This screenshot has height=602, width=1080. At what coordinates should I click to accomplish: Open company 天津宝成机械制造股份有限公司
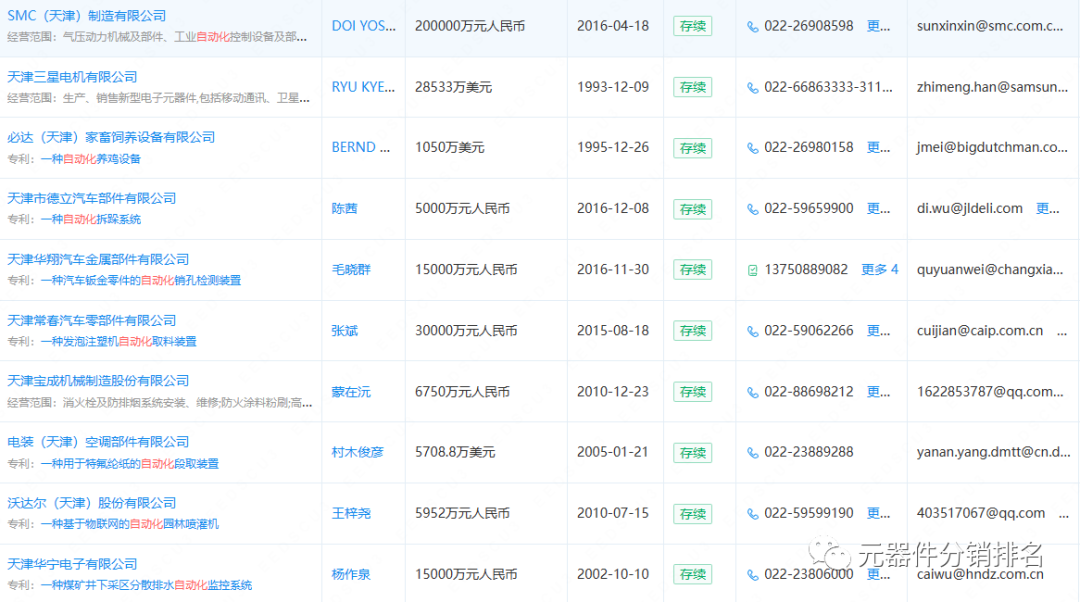98,381
